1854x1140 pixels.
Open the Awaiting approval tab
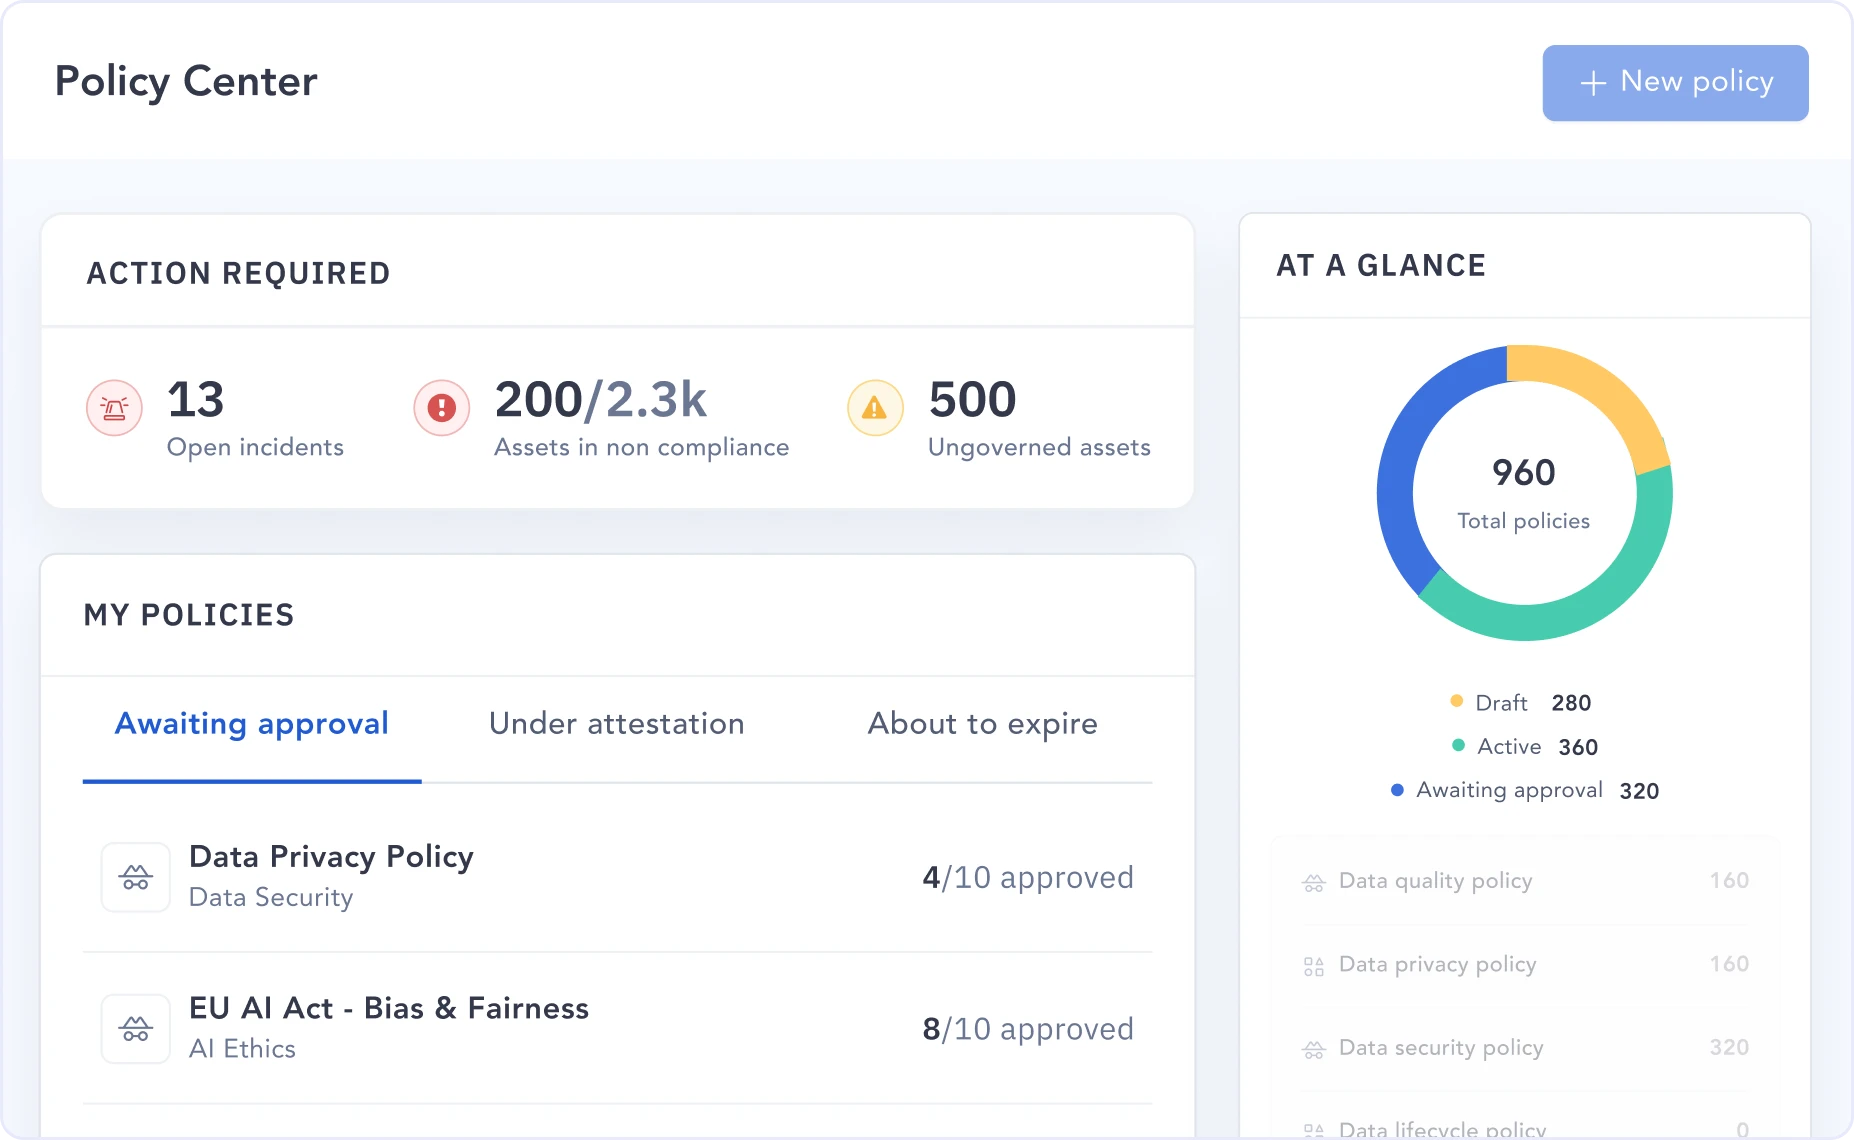[x=252, y=724]
